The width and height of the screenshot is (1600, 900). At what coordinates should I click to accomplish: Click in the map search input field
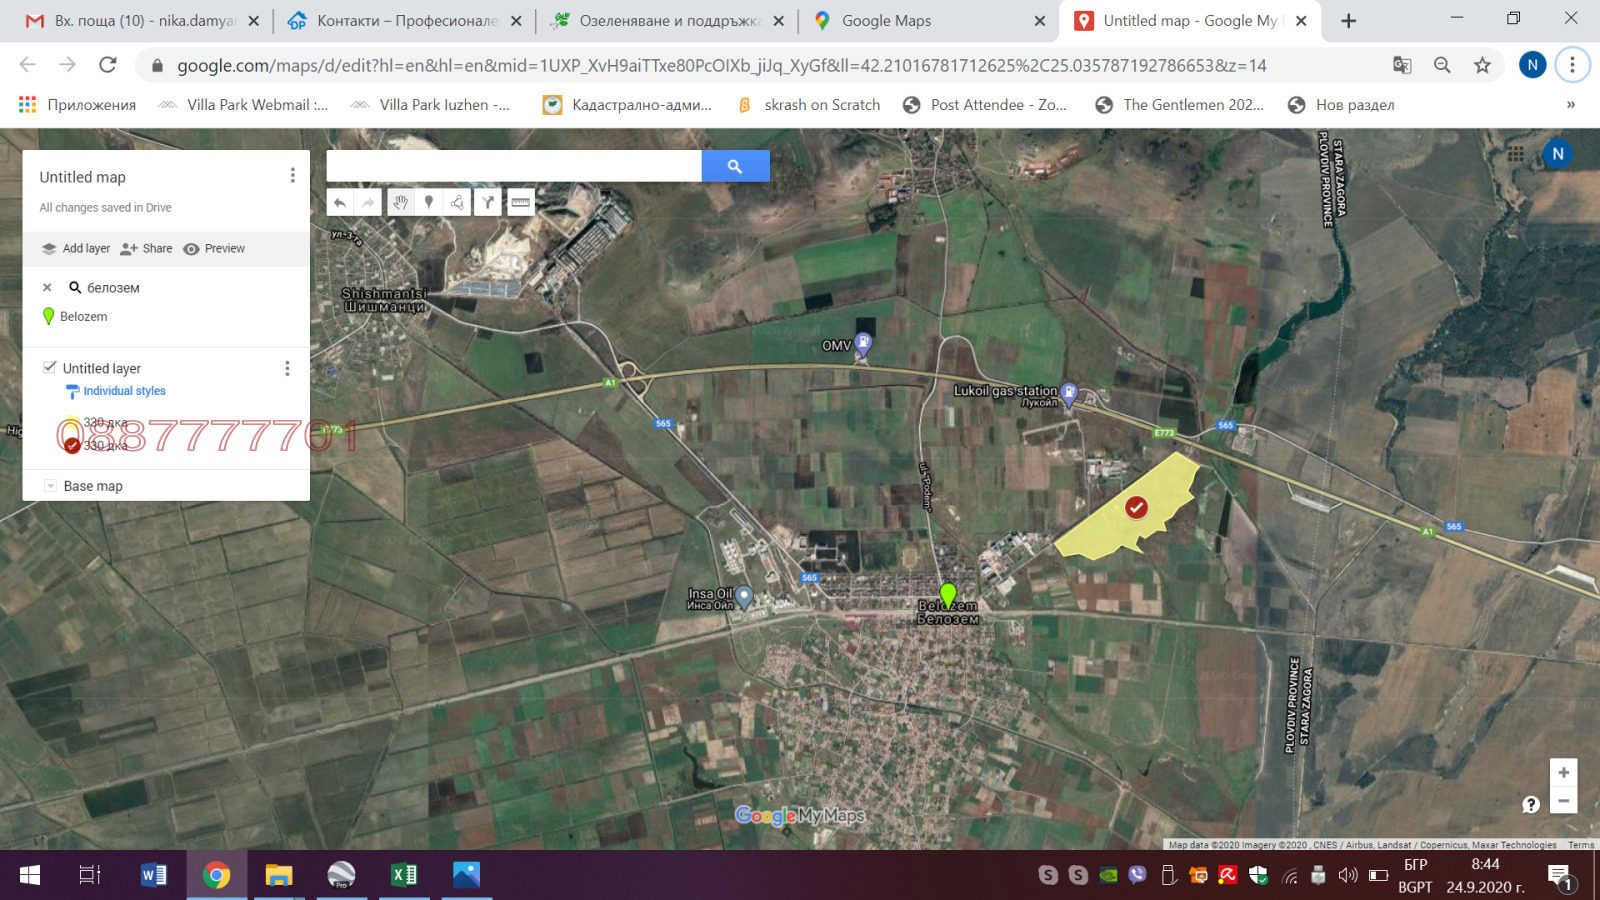pos(514,166)
